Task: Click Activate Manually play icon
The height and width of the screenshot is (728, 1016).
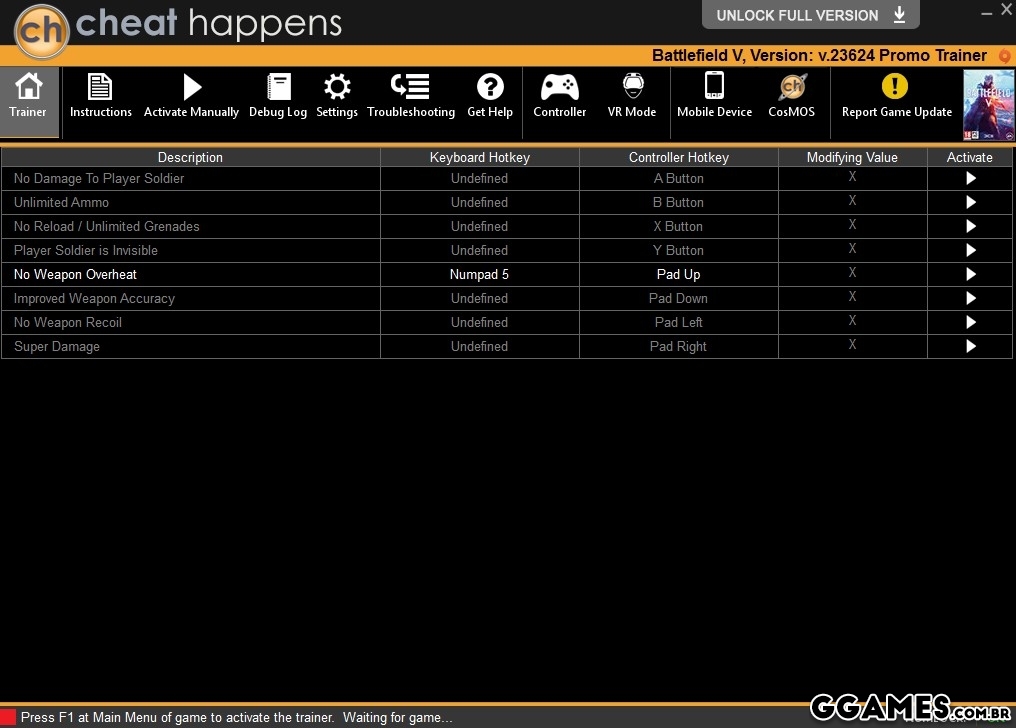Action: click(191, 89)
